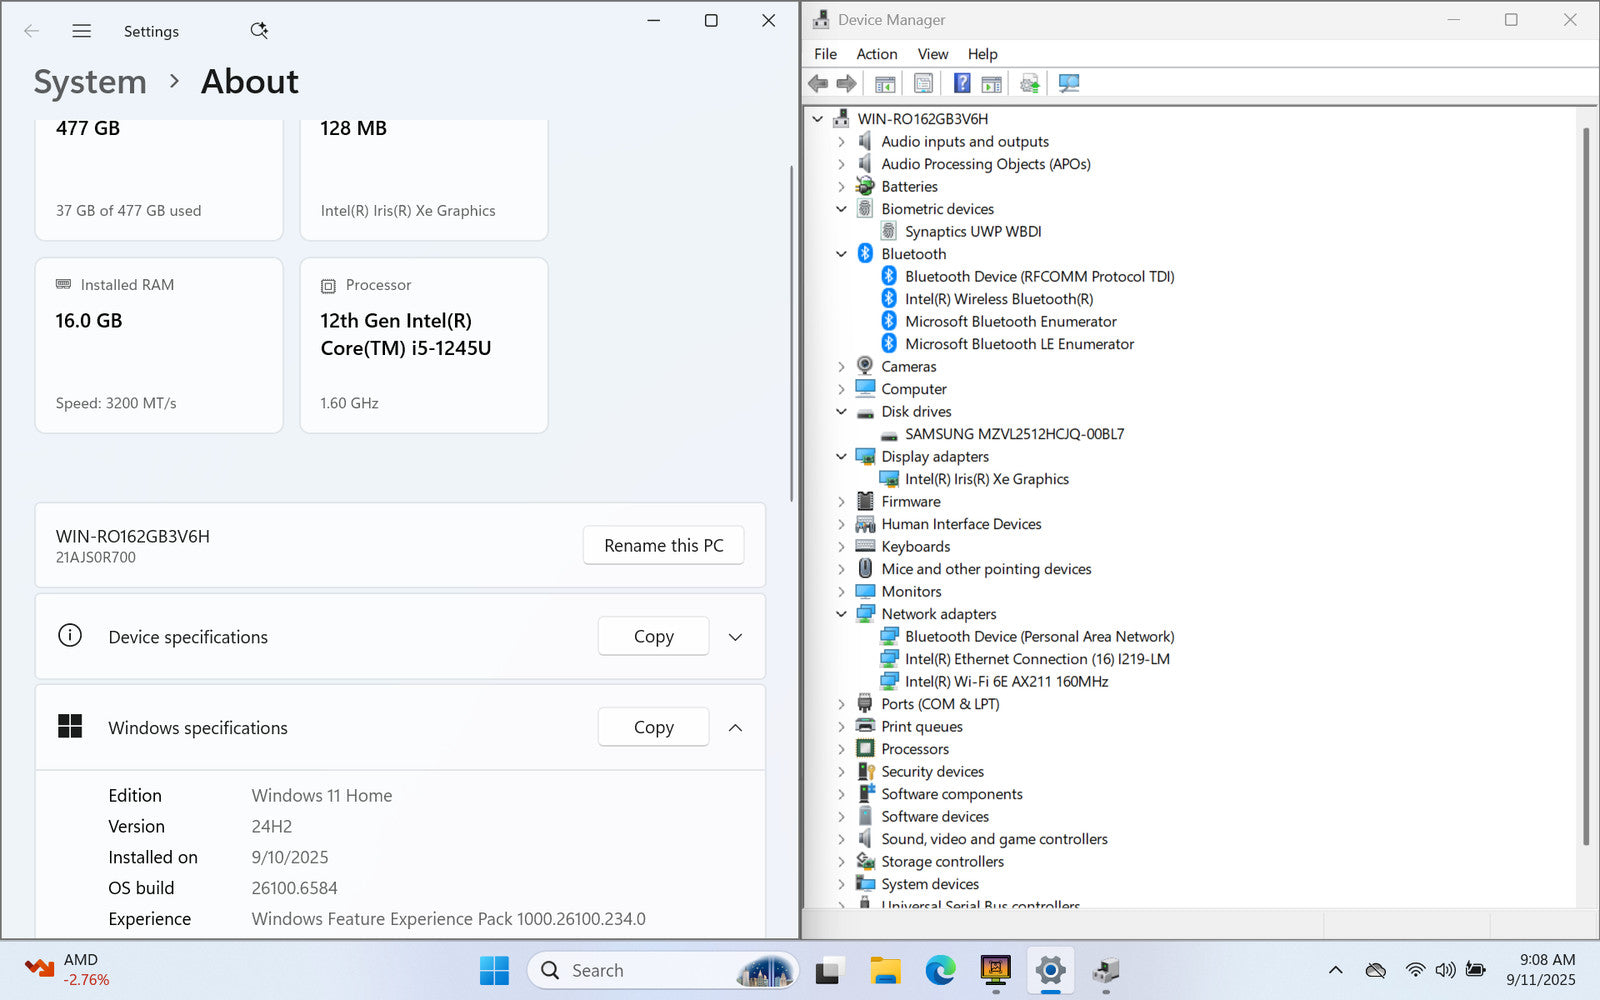Viewport: 1600px width, 1000px height.
Task: Expand Audio inputs and outputs category
Action: pyautogui.click(x=841, y=142)
